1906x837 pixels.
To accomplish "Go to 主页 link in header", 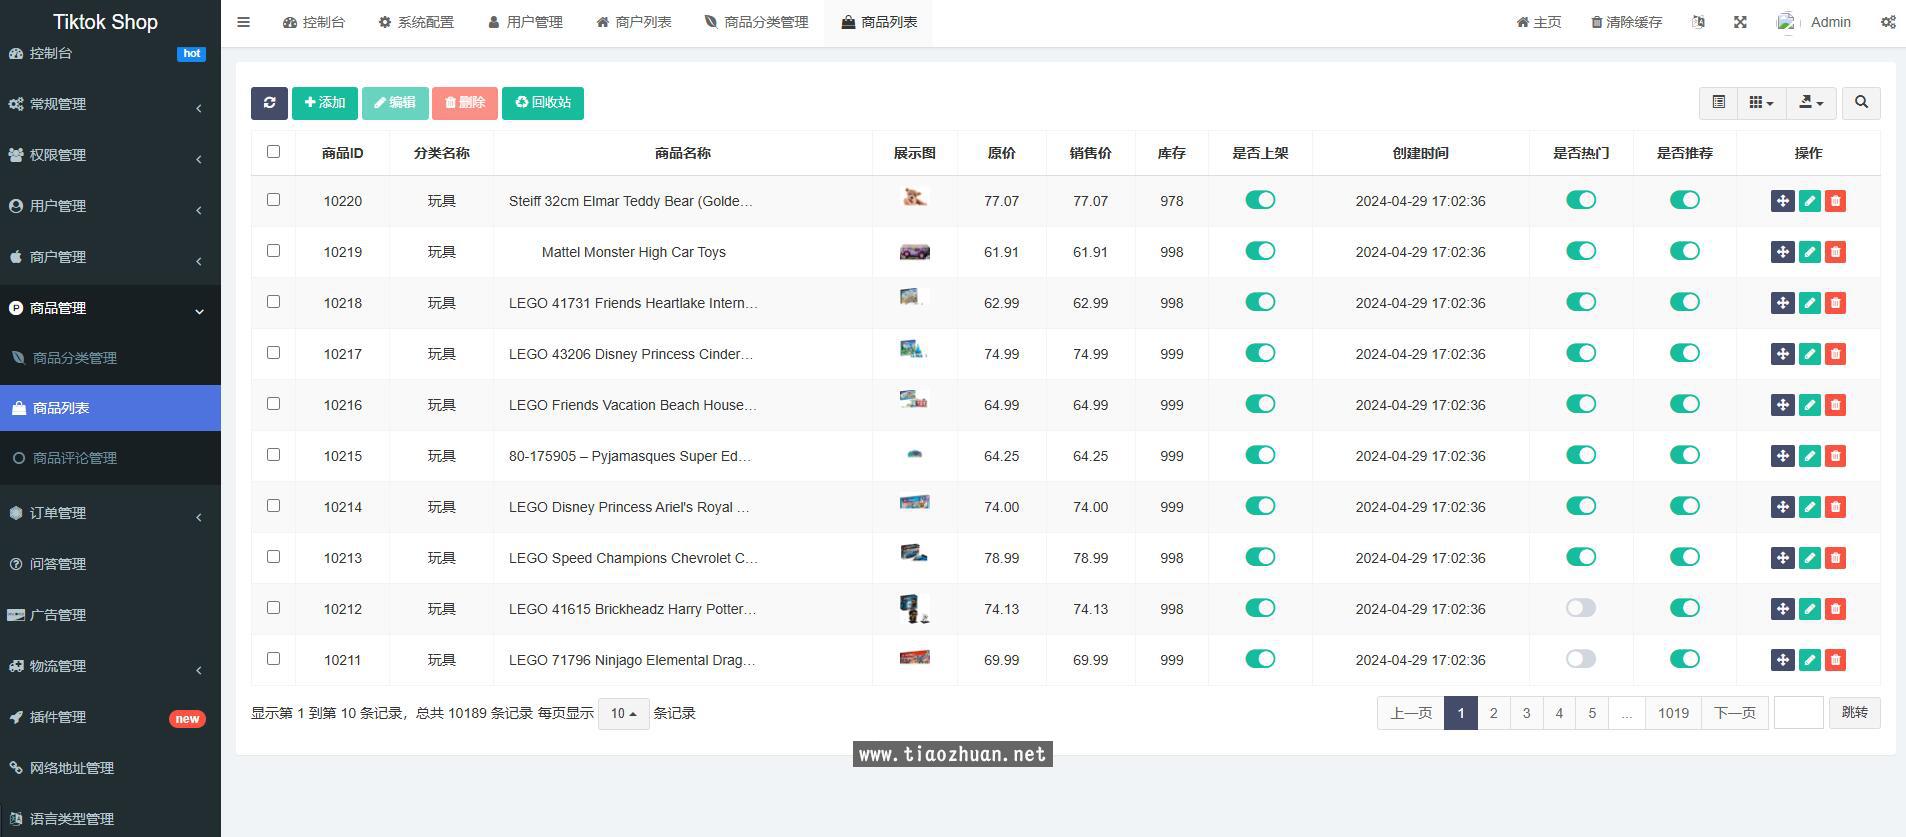I will pyautogui.click(x=1539, y=22).
